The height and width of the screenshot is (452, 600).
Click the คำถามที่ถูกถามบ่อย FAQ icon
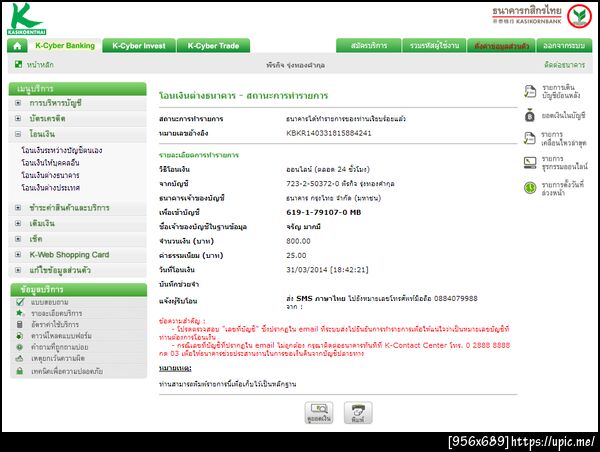coord(20,347)
